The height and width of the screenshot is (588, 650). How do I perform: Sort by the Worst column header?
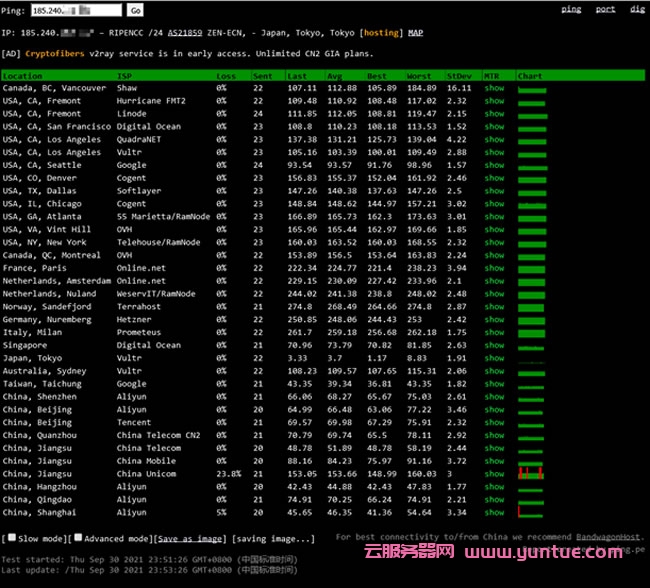(x=419, y=76)
